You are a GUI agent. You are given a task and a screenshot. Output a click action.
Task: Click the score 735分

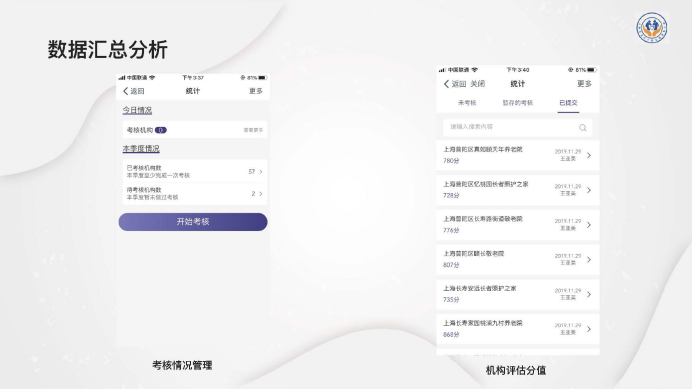(x=451, y=300)
